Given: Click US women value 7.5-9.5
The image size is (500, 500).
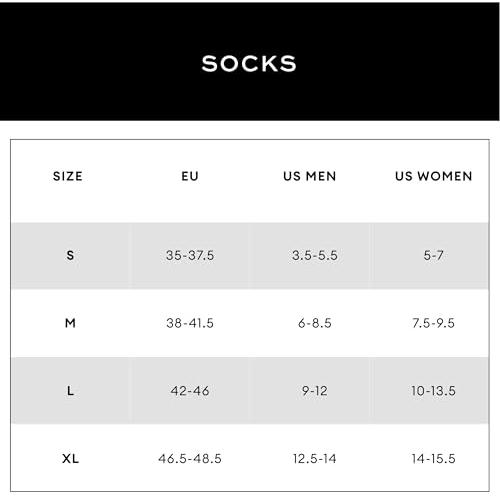Looking at the screenshot, I should (x=433, y=323).
